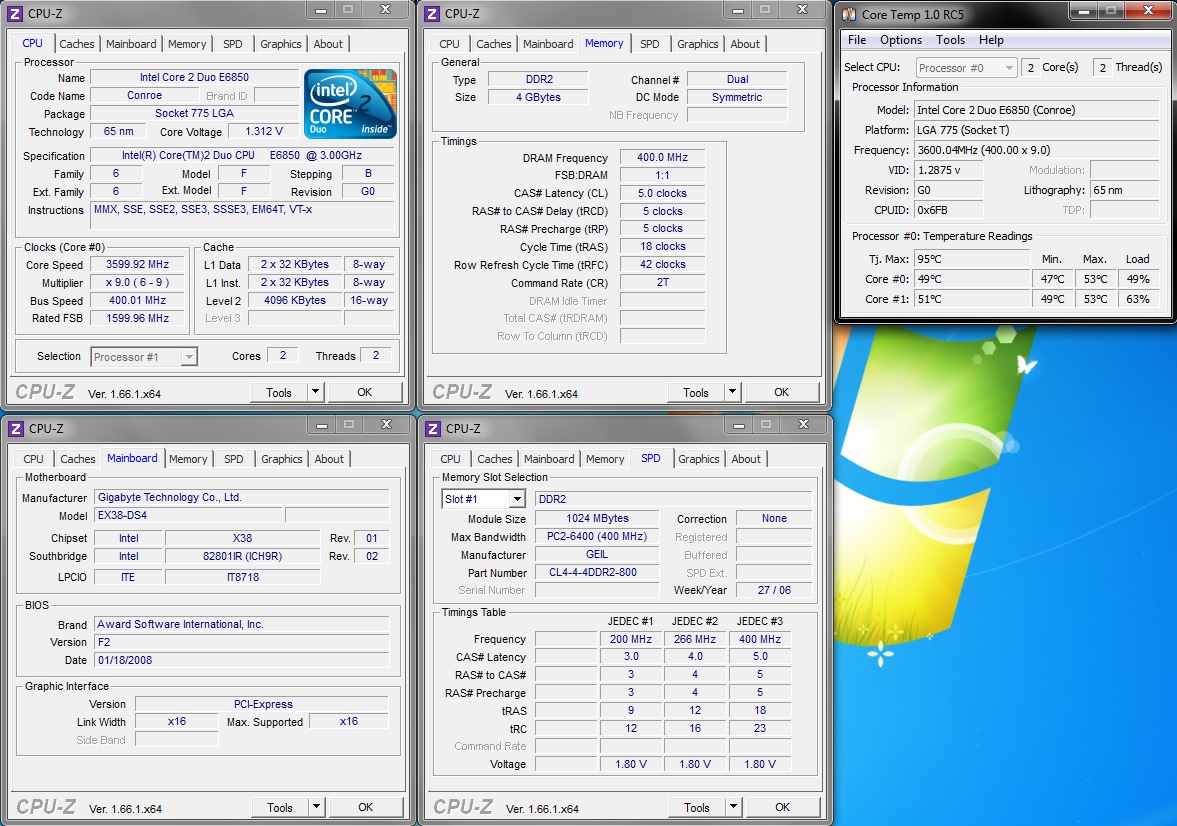Expand the Processor #1 selection combo box
The width and height of the screenshot is (1177, 826).
189,357
